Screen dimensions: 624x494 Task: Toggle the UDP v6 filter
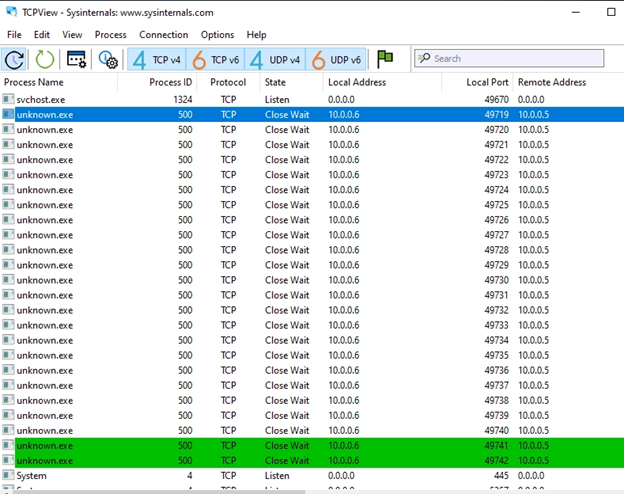tap(335, 60)
